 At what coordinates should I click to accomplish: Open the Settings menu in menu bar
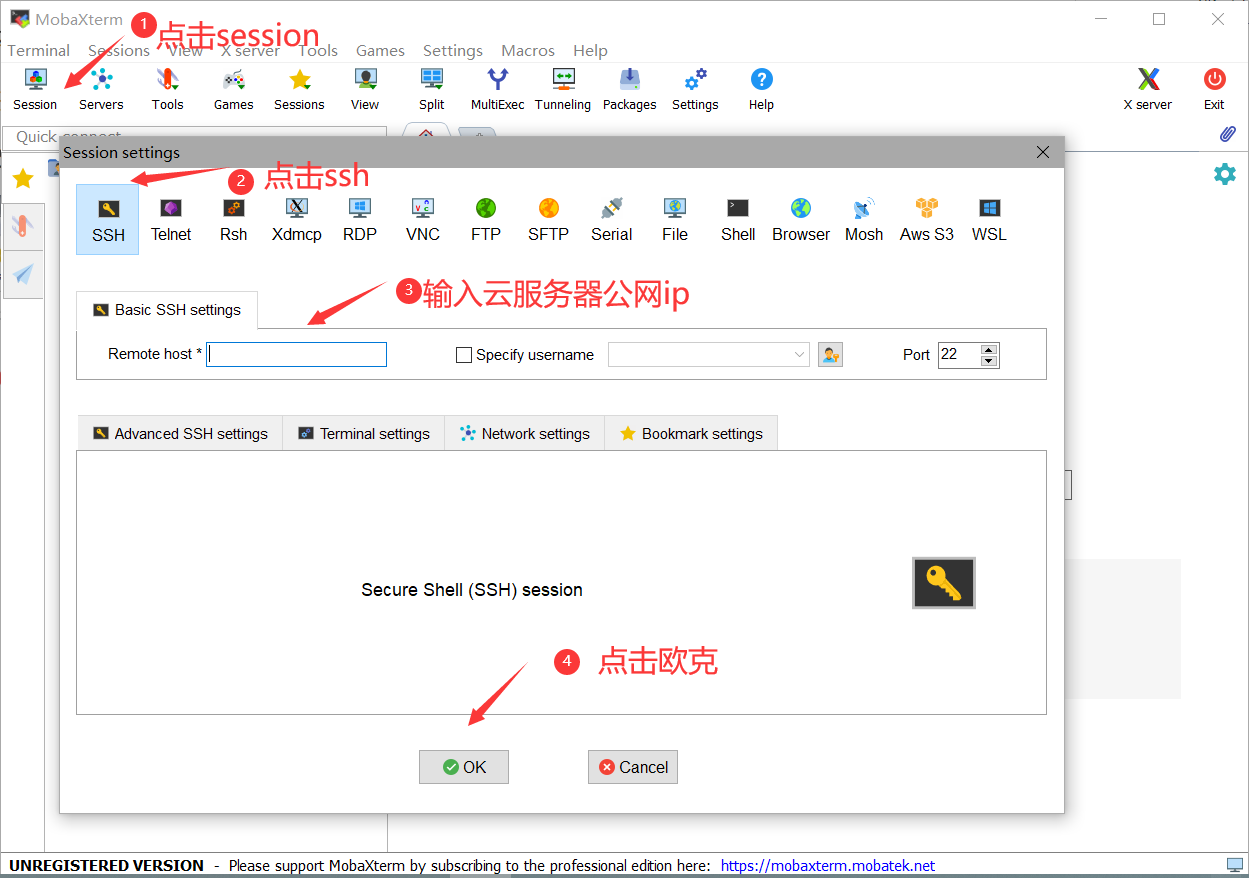pyautogui.click(x=453, y=50)
